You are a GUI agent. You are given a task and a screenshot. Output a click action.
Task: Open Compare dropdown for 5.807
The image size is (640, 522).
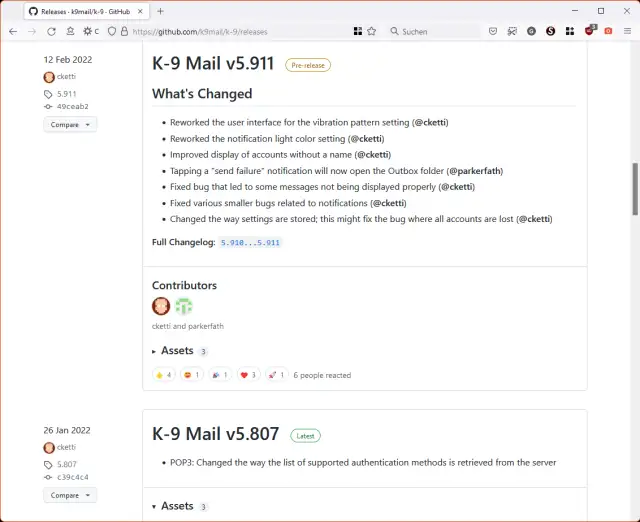(69, 495)
